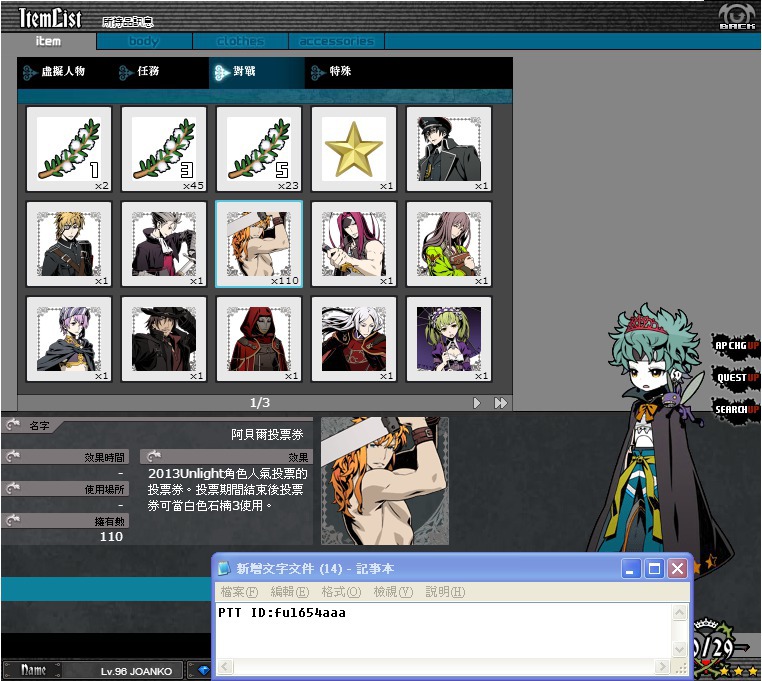The width and height of the screenshot is (762, 681).
Task: Click the 1/3 page indicator
Action: tap(260, 402)
